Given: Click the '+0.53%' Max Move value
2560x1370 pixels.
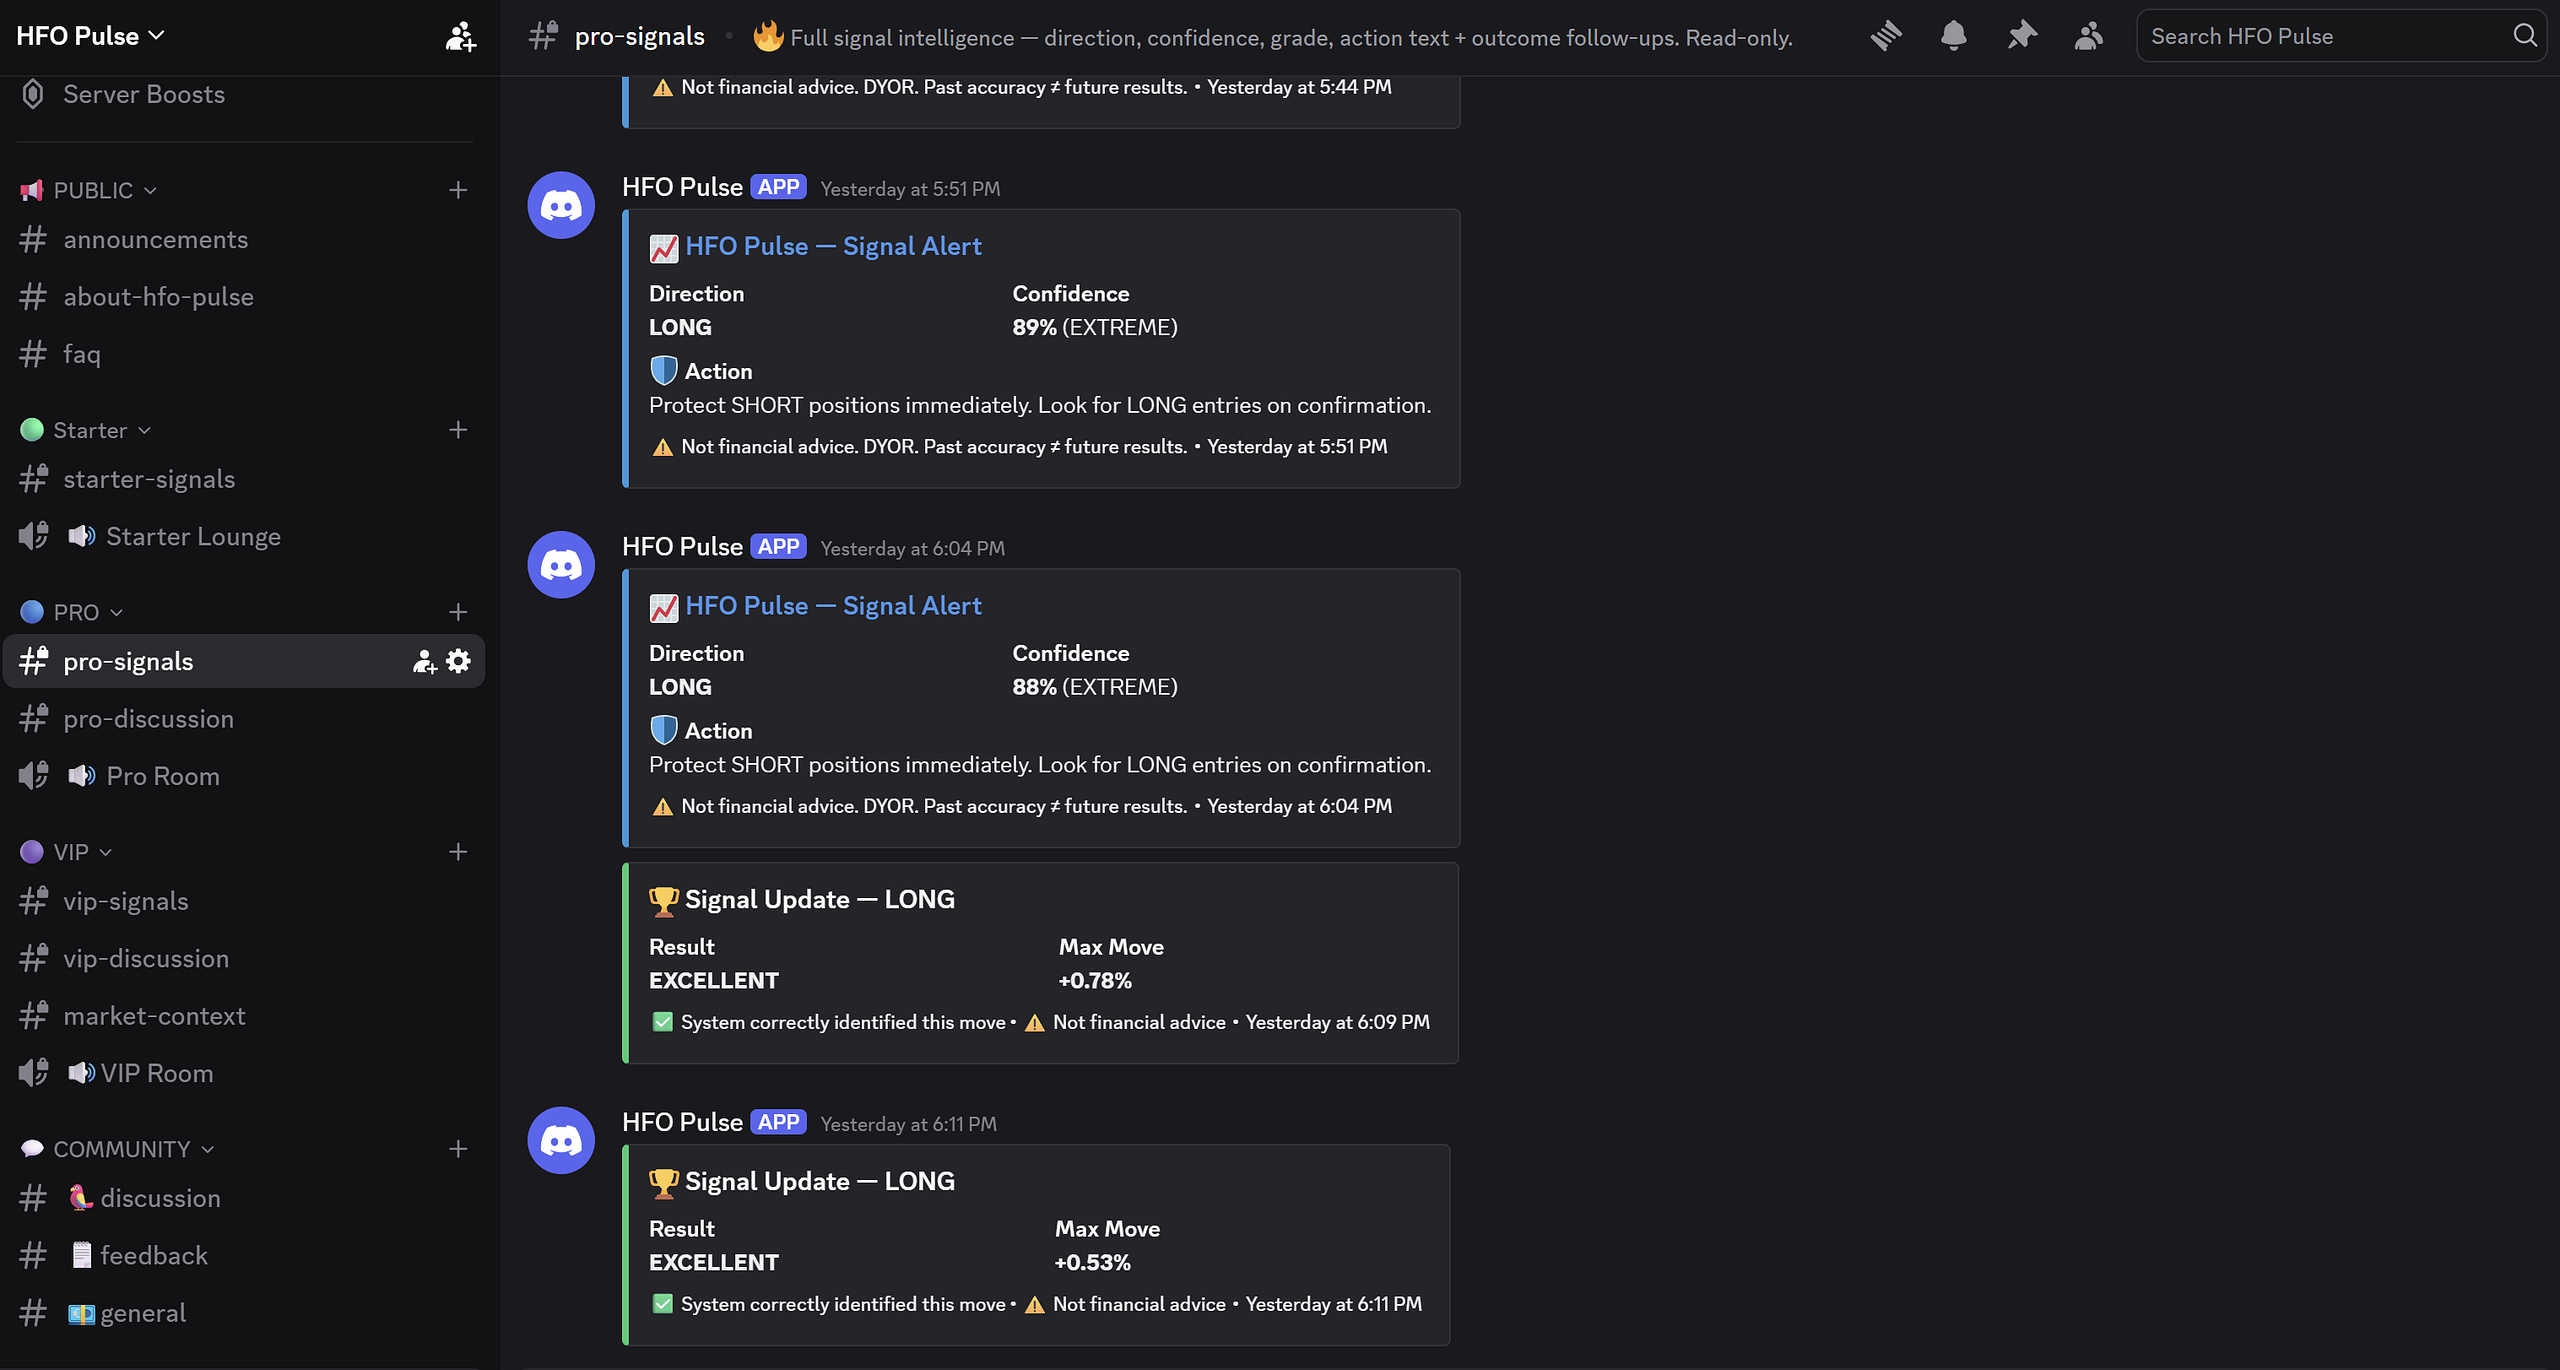Looking at the screenshot, I should (1092, 1263).
